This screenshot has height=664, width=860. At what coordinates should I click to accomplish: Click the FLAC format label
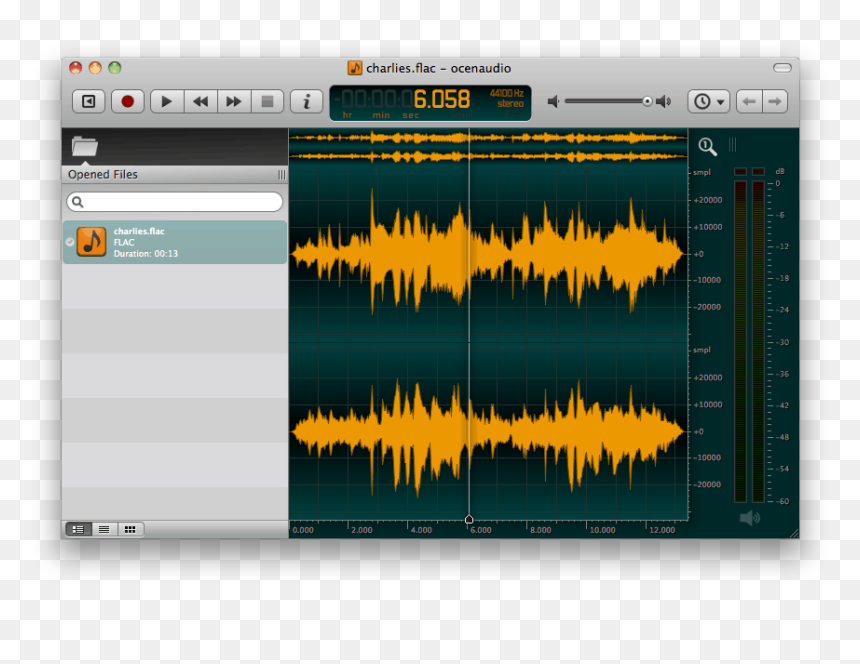[124, 242]
